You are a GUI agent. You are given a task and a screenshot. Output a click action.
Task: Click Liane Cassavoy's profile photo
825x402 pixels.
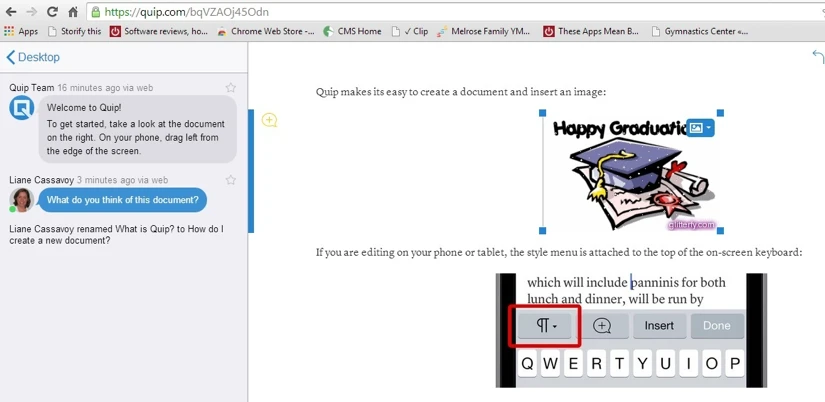(x=21, y=200)
